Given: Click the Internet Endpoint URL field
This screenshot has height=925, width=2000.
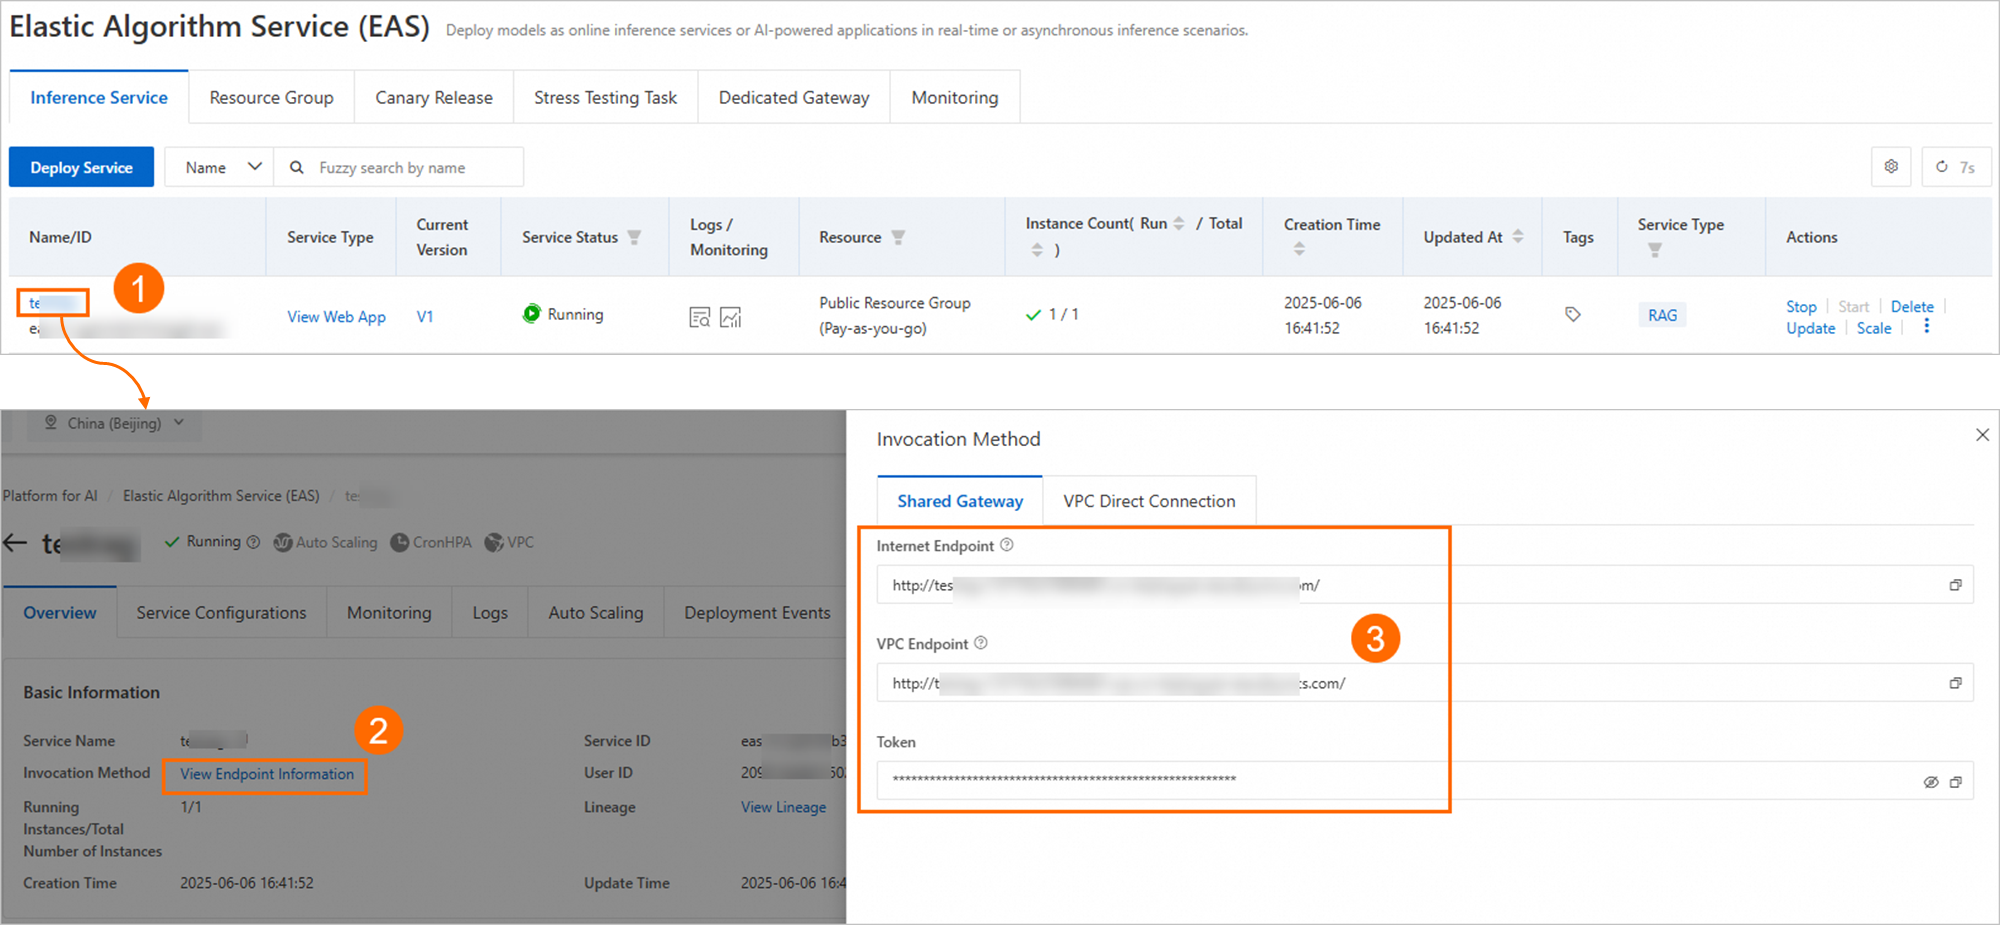Looking at the screenshot, I should pyautogui.click(x=1425, y=585).
